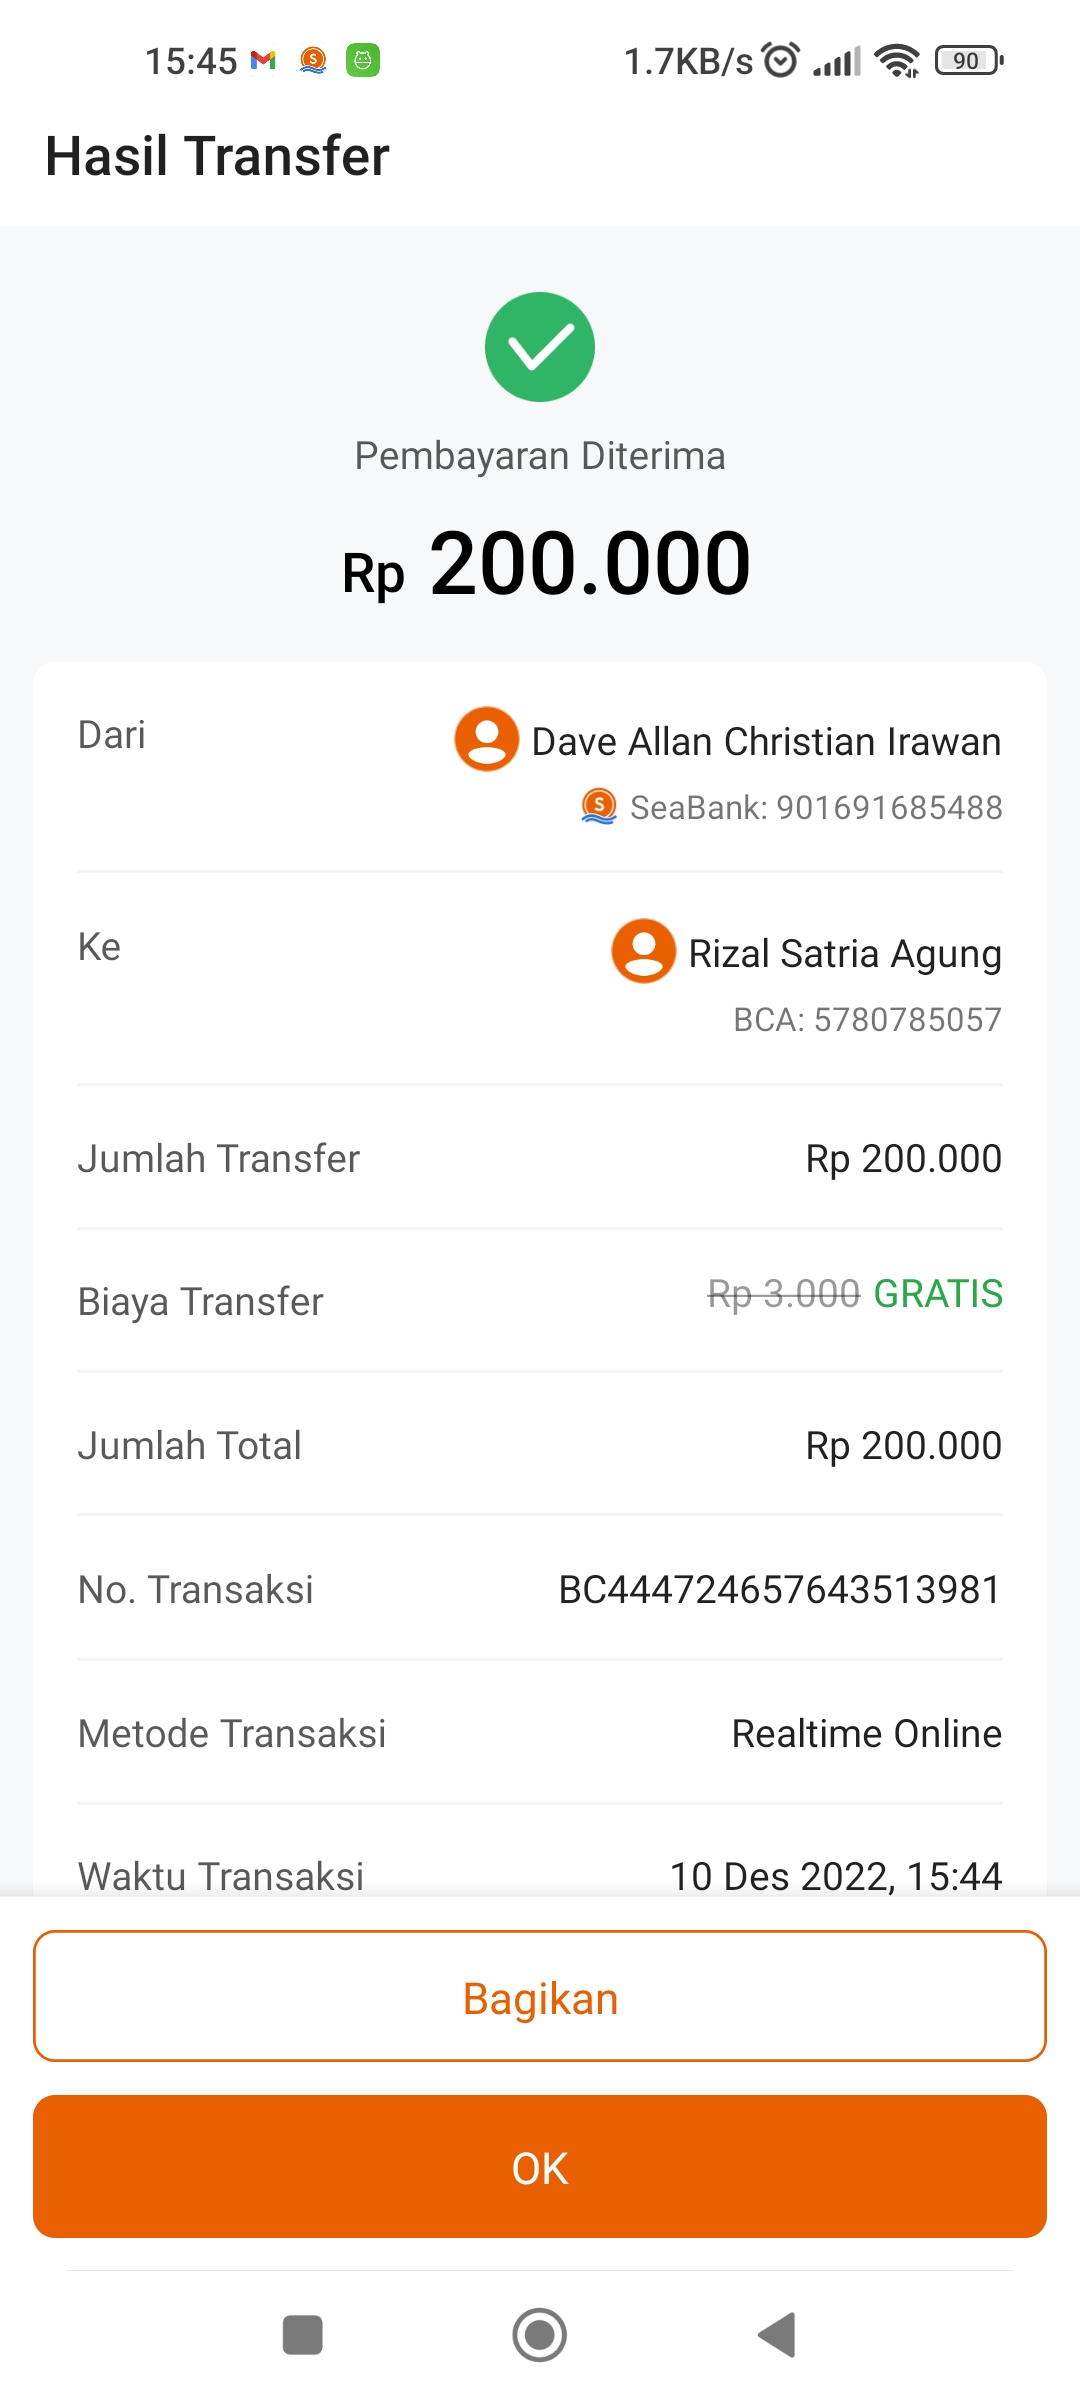1080x2400 pixels.
Task: Tap the Gmail notification icon in status bar
Action: click(x=263, y=60)
